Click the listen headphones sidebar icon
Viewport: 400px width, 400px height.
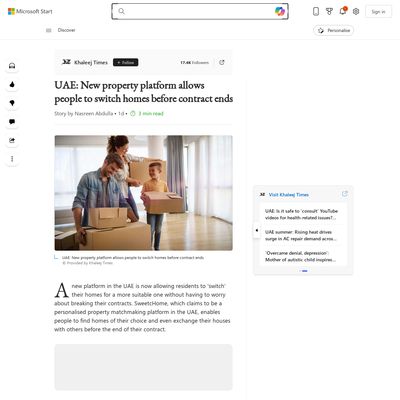[x=12, y=66]
